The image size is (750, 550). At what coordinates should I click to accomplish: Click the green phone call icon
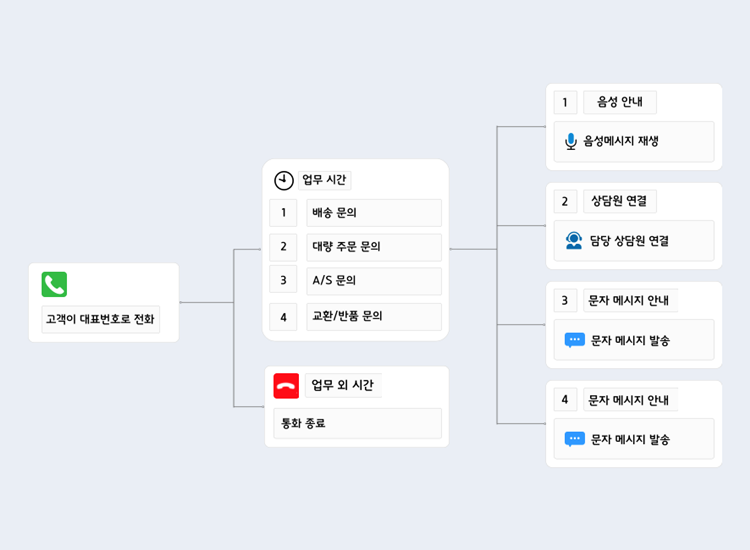pos(54,284)
